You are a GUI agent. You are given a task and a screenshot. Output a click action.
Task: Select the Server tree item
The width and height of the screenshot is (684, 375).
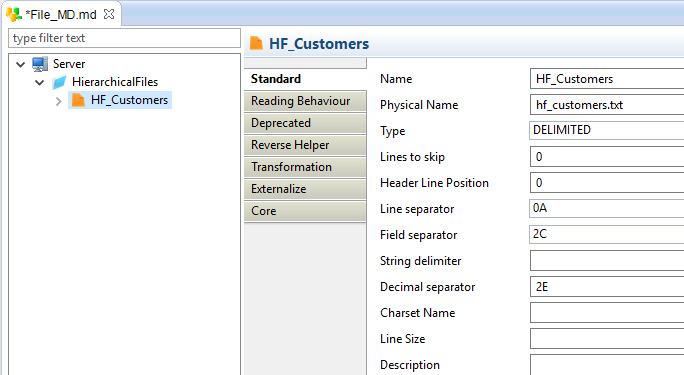pos(69,64)
